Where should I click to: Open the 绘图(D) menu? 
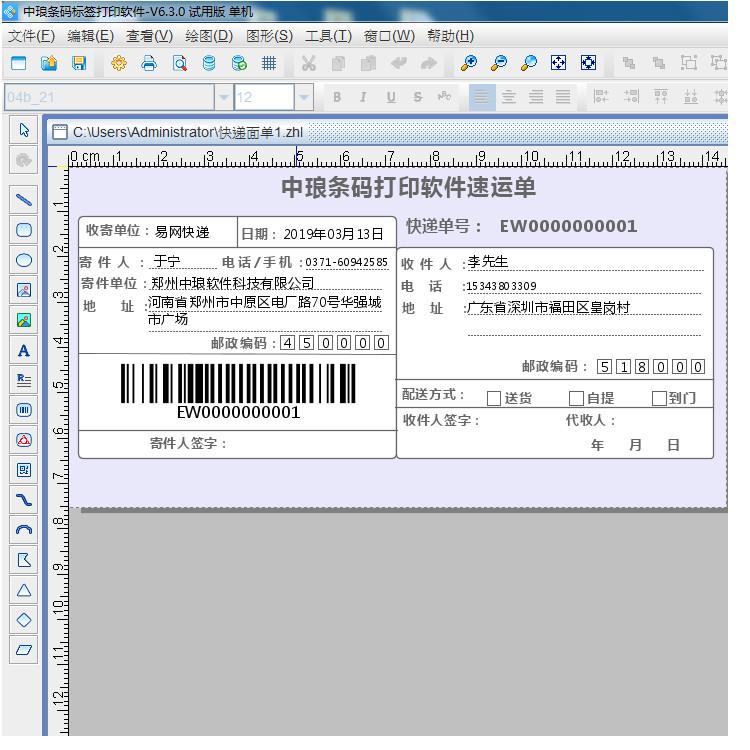[209, 36]
